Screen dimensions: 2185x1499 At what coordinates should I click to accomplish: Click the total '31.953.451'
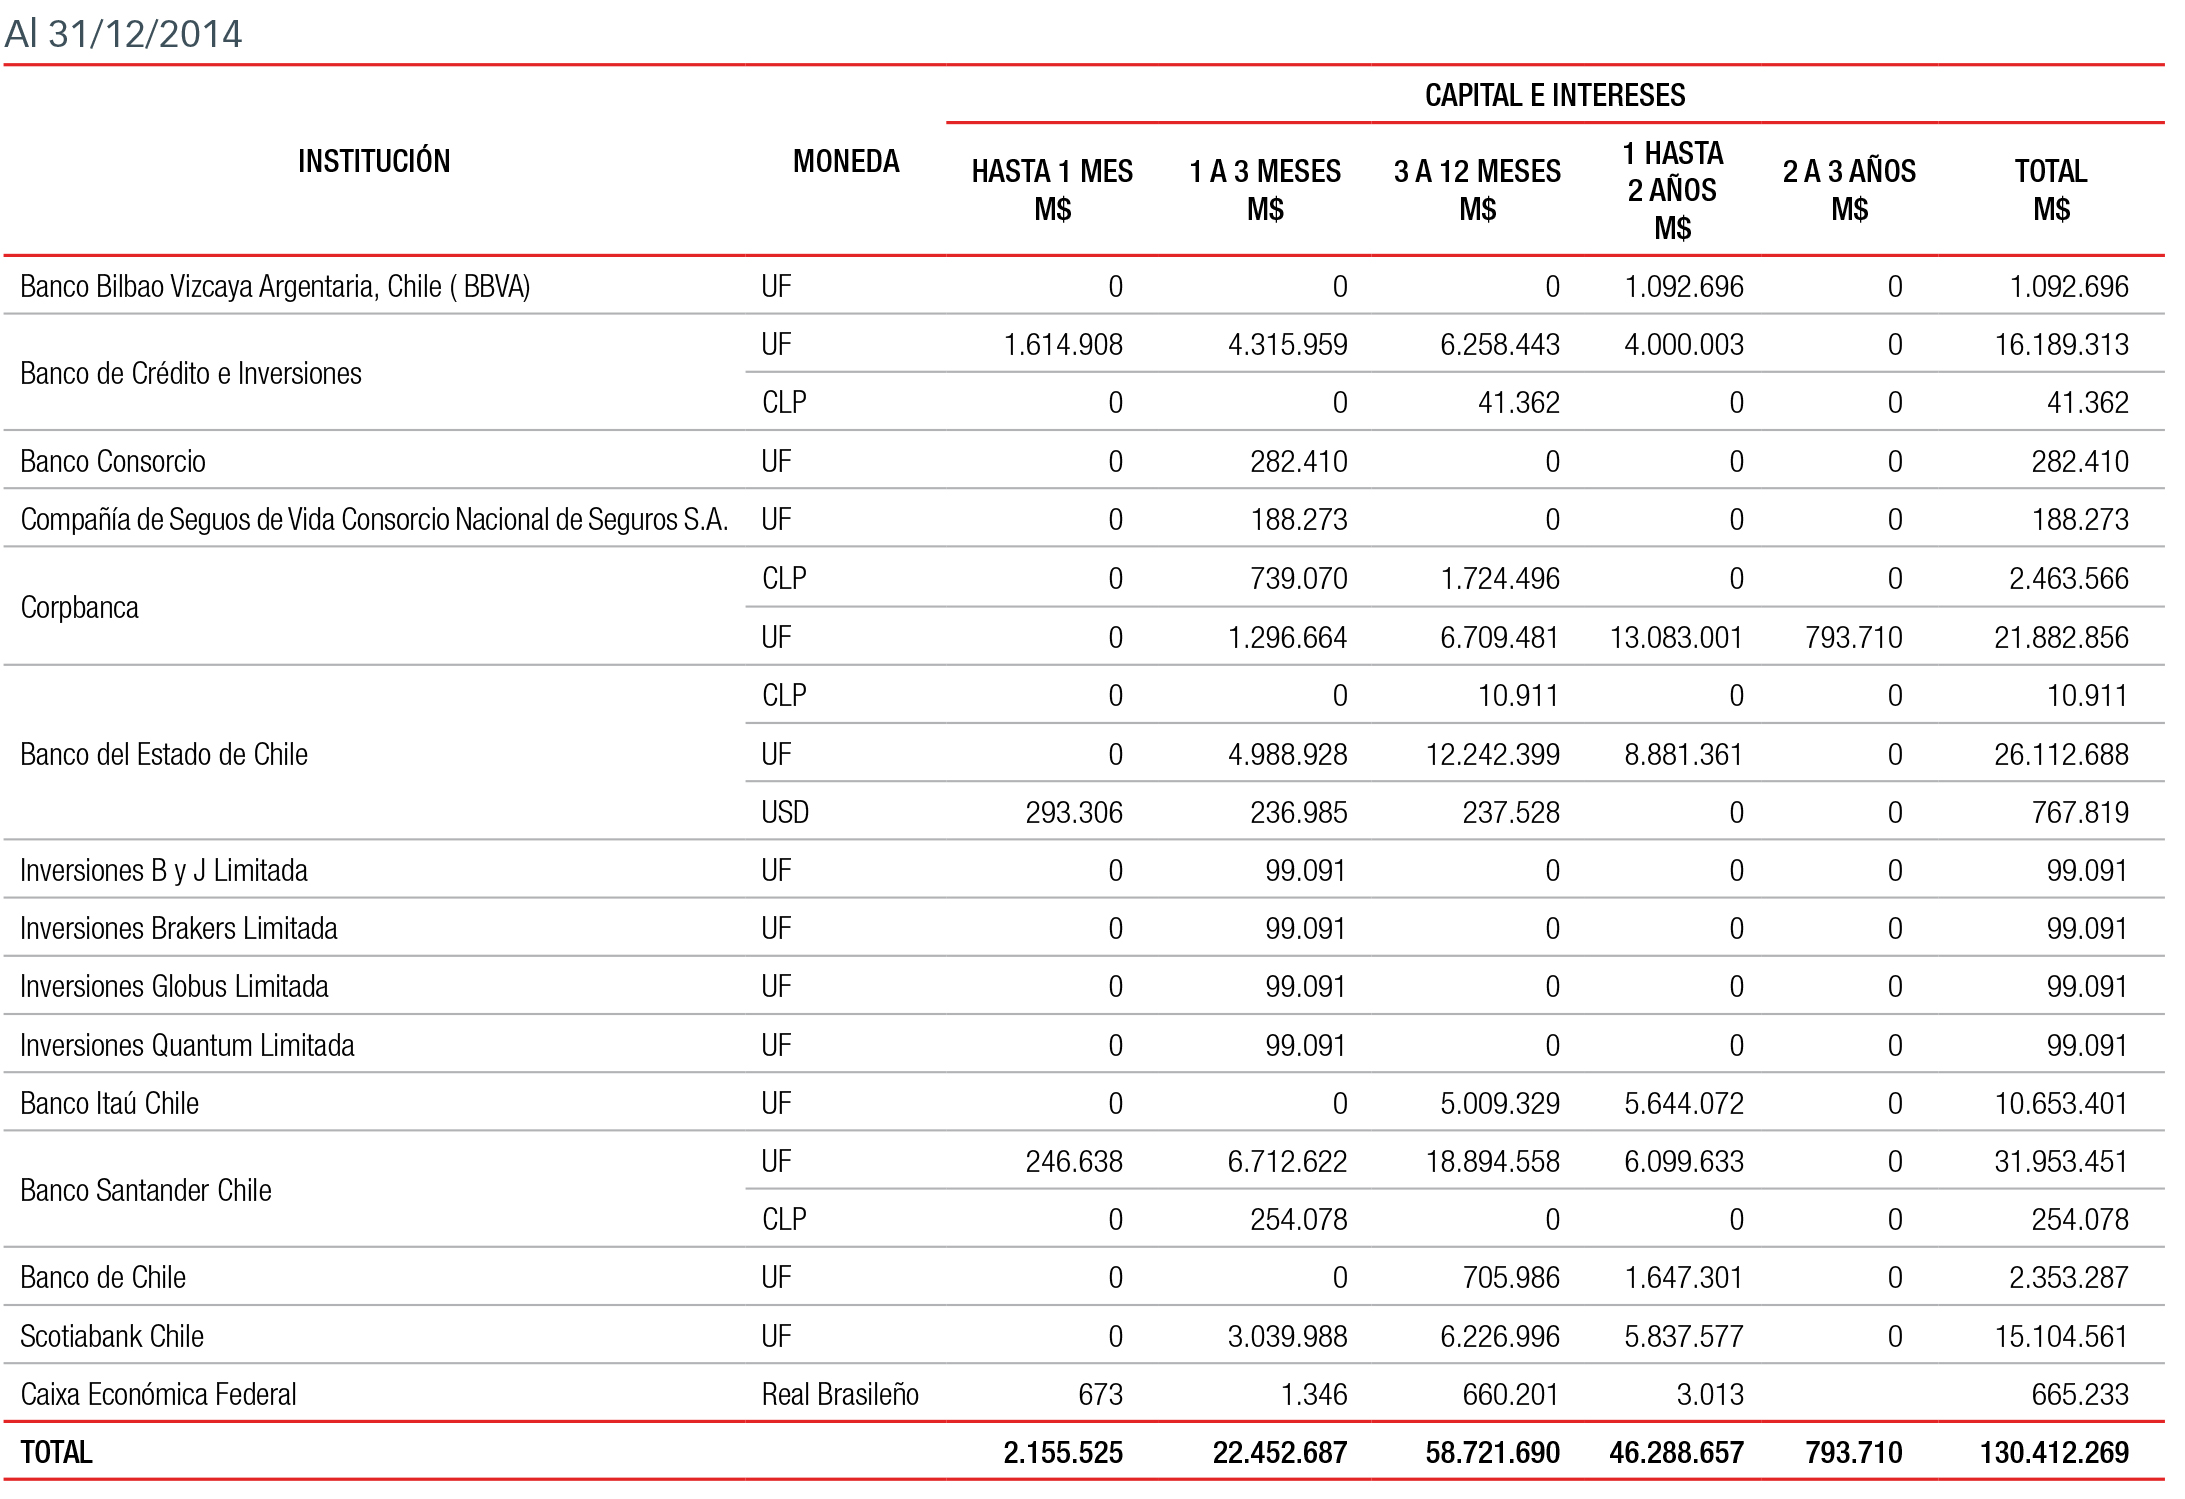(2061, 1162)
